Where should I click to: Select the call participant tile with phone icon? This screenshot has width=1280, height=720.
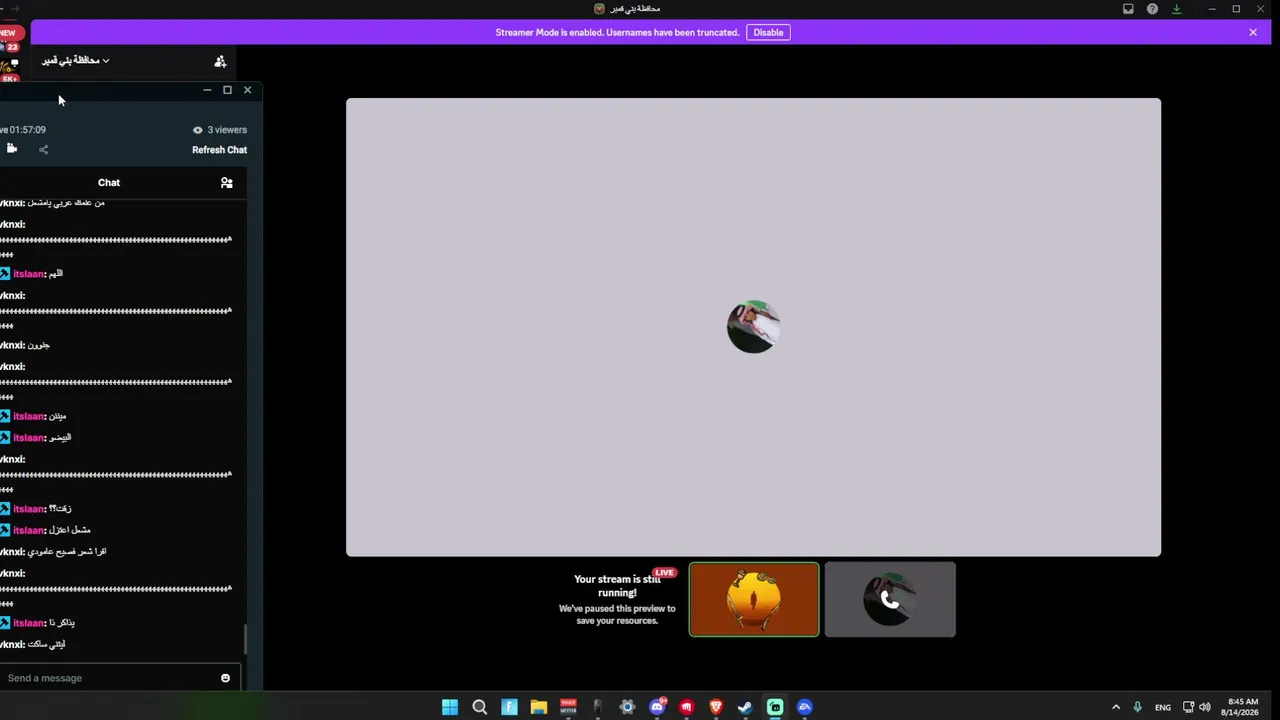890,599
